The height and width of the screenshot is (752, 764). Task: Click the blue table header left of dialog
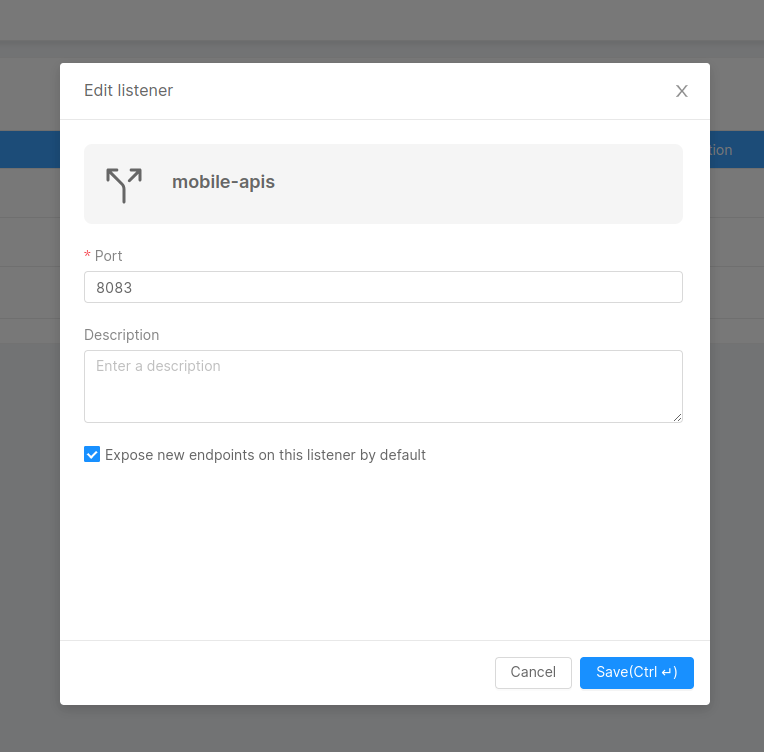click(30, 150)
